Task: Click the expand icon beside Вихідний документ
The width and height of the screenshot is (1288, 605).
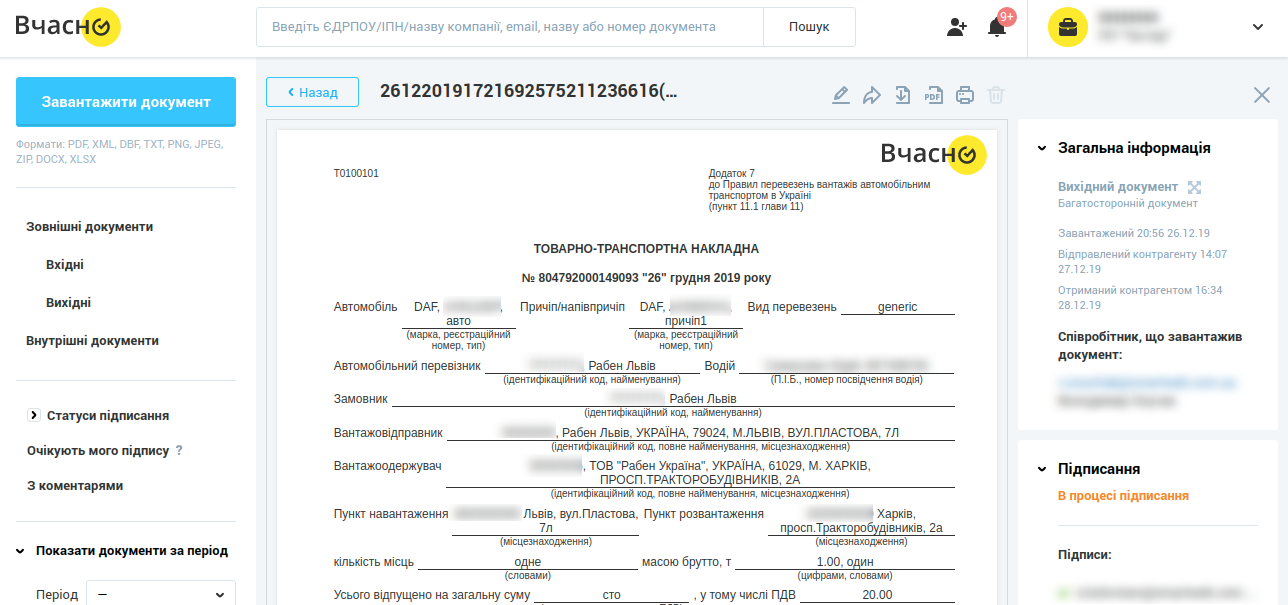Action: [x=1194, y=187]
